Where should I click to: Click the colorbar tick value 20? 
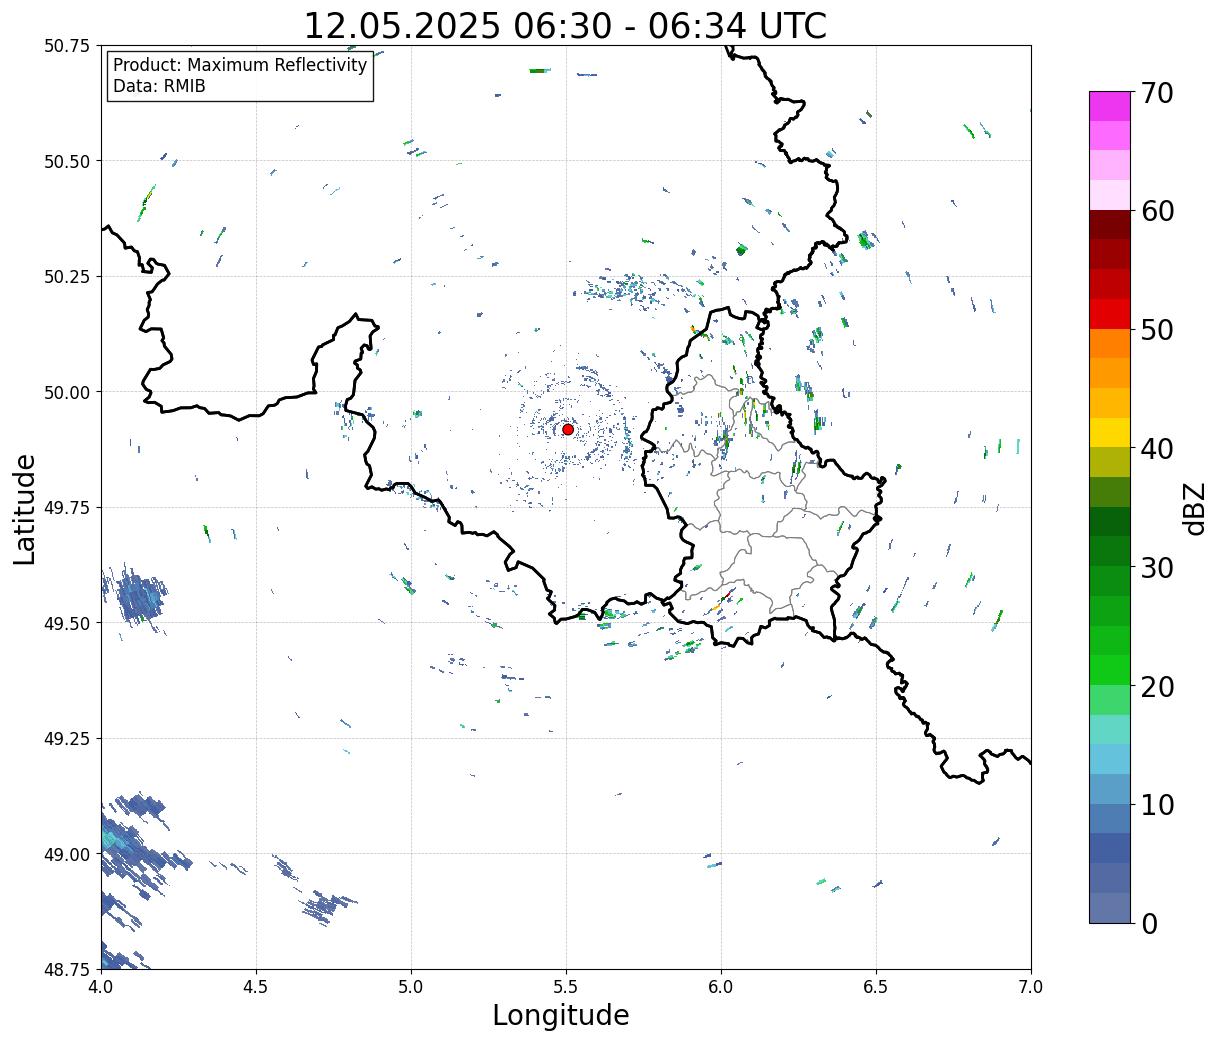1157,687
